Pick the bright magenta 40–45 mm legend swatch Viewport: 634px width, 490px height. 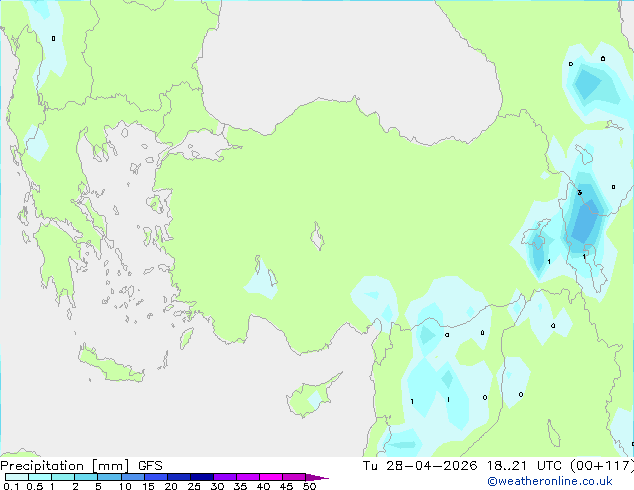271,477
